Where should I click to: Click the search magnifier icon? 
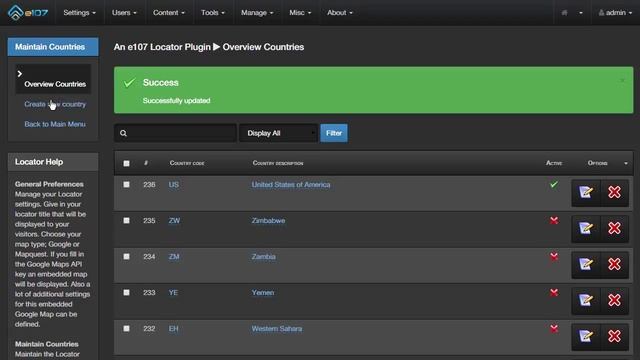(x=123, y=133)
